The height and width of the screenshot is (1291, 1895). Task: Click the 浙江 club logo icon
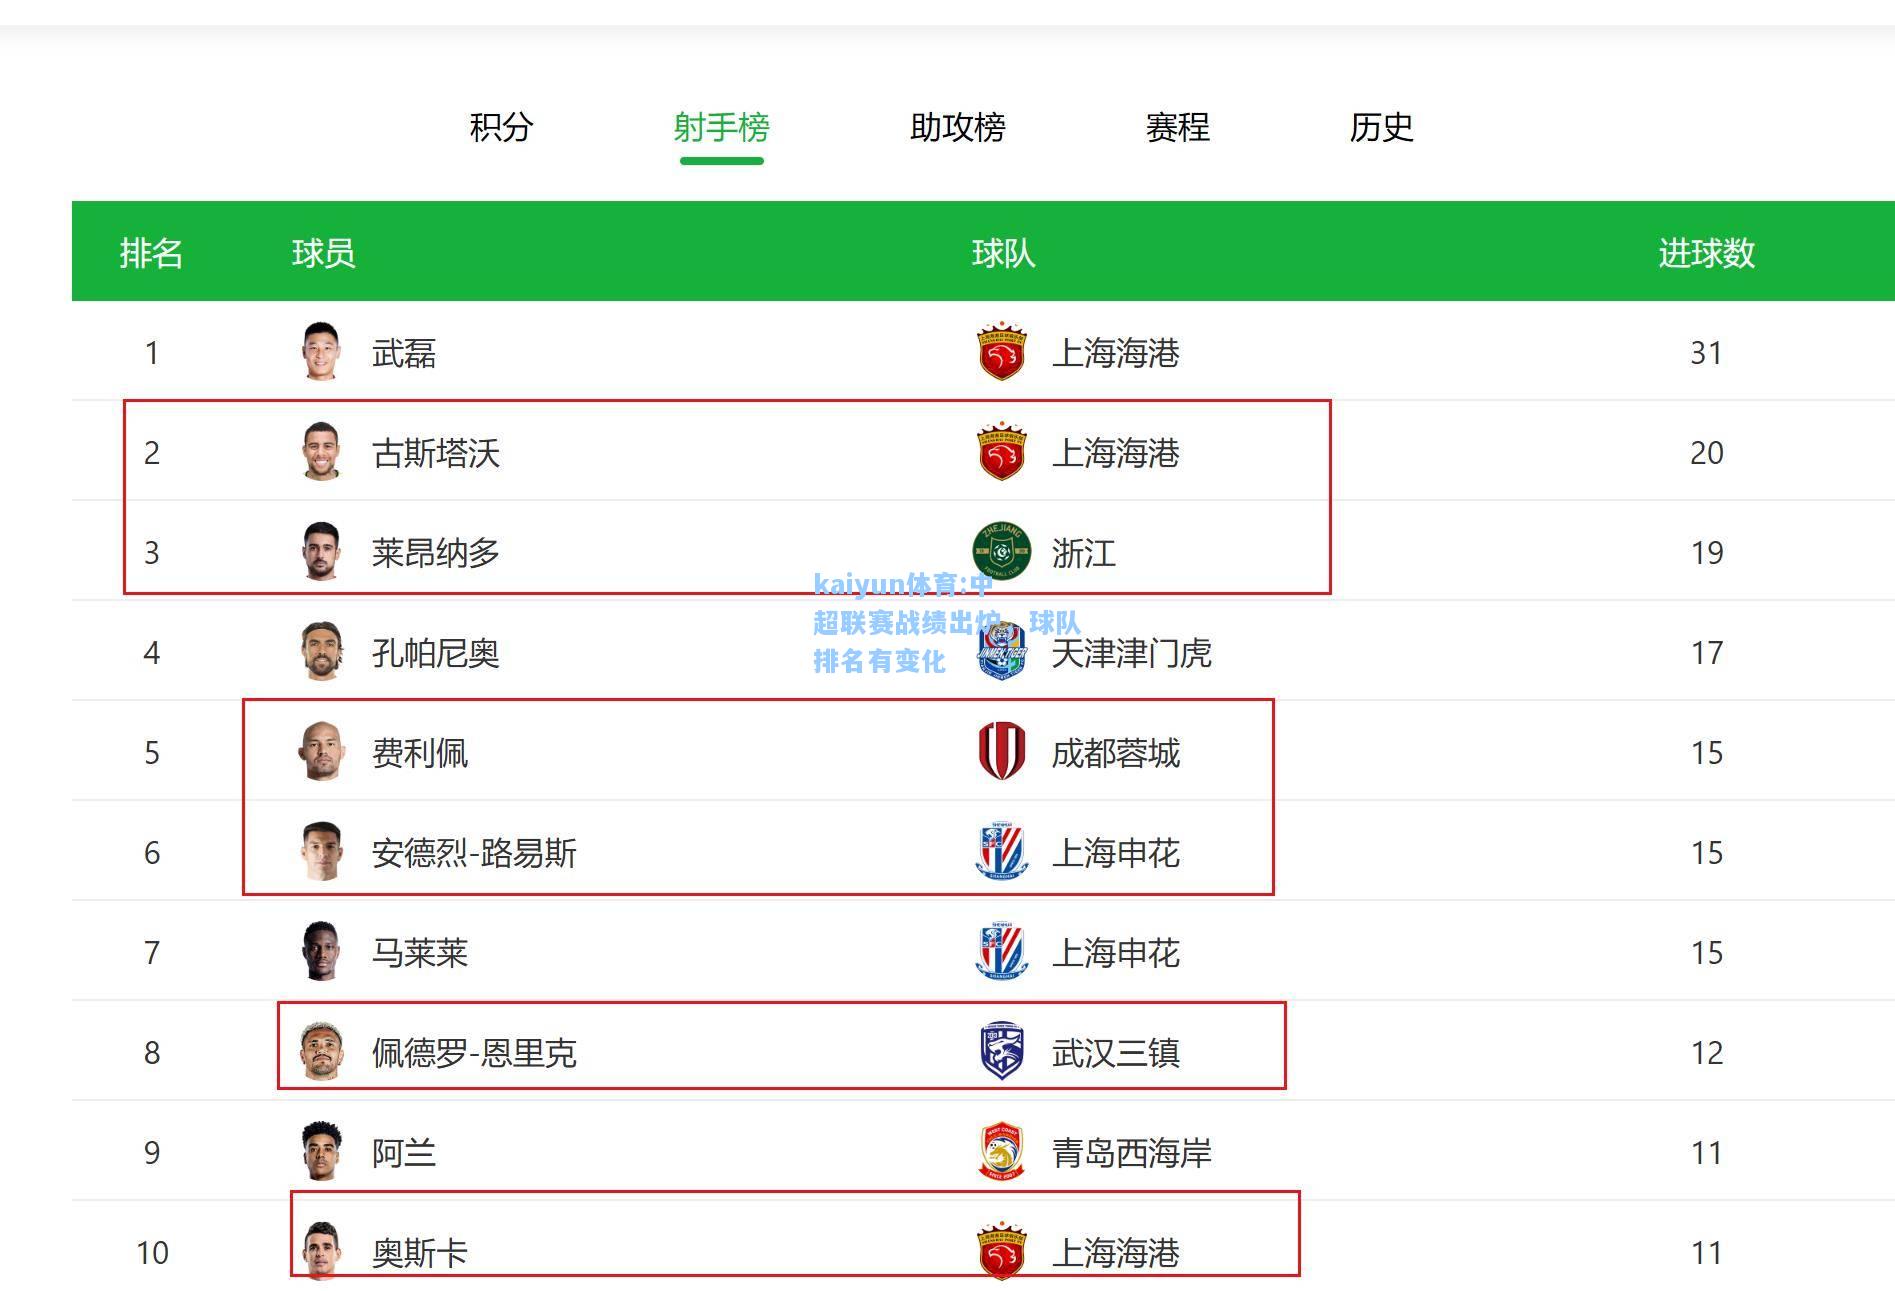coord(1001,551)
